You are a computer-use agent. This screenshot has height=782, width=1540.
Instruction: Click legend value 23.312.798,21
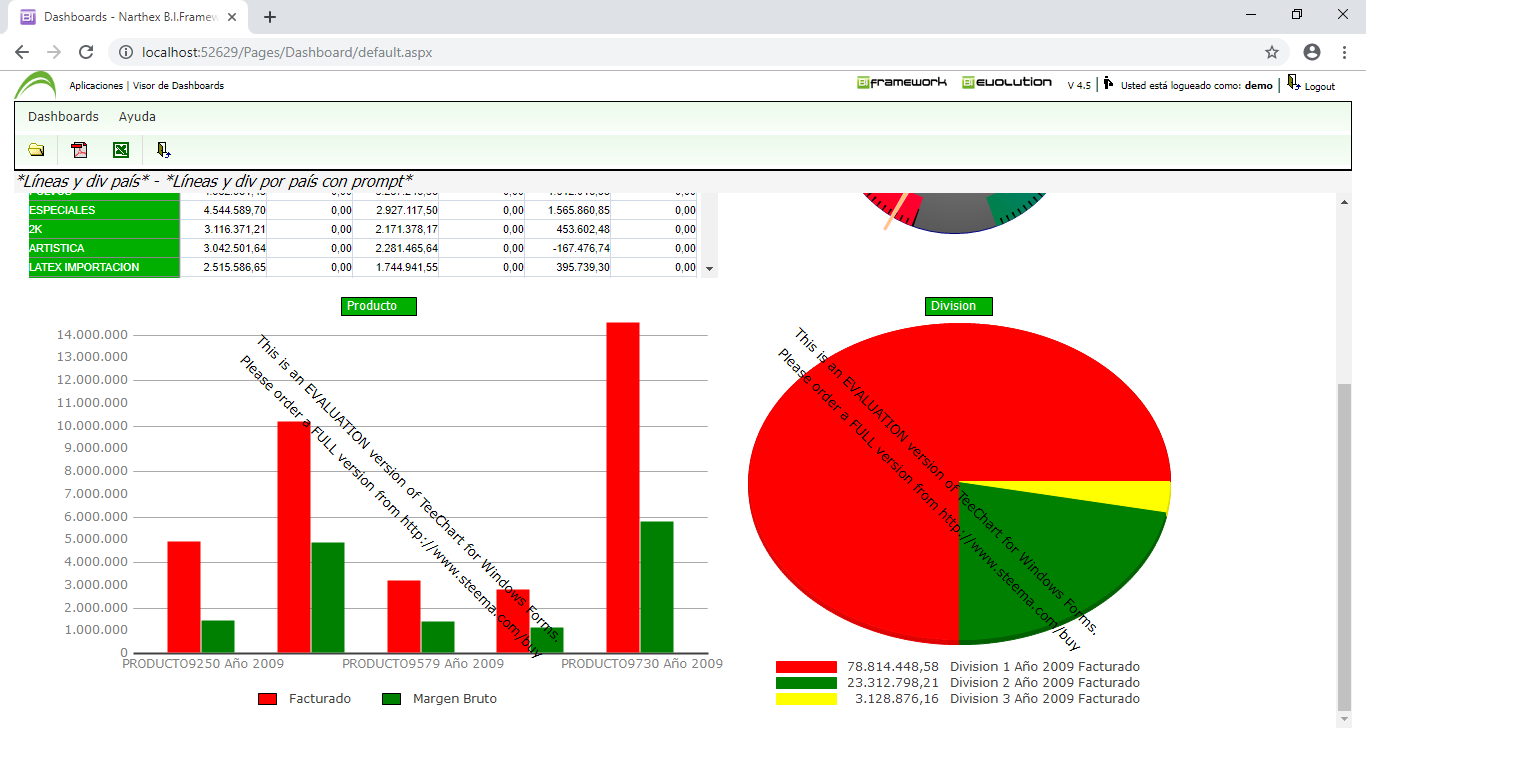[x=893, y=683]
